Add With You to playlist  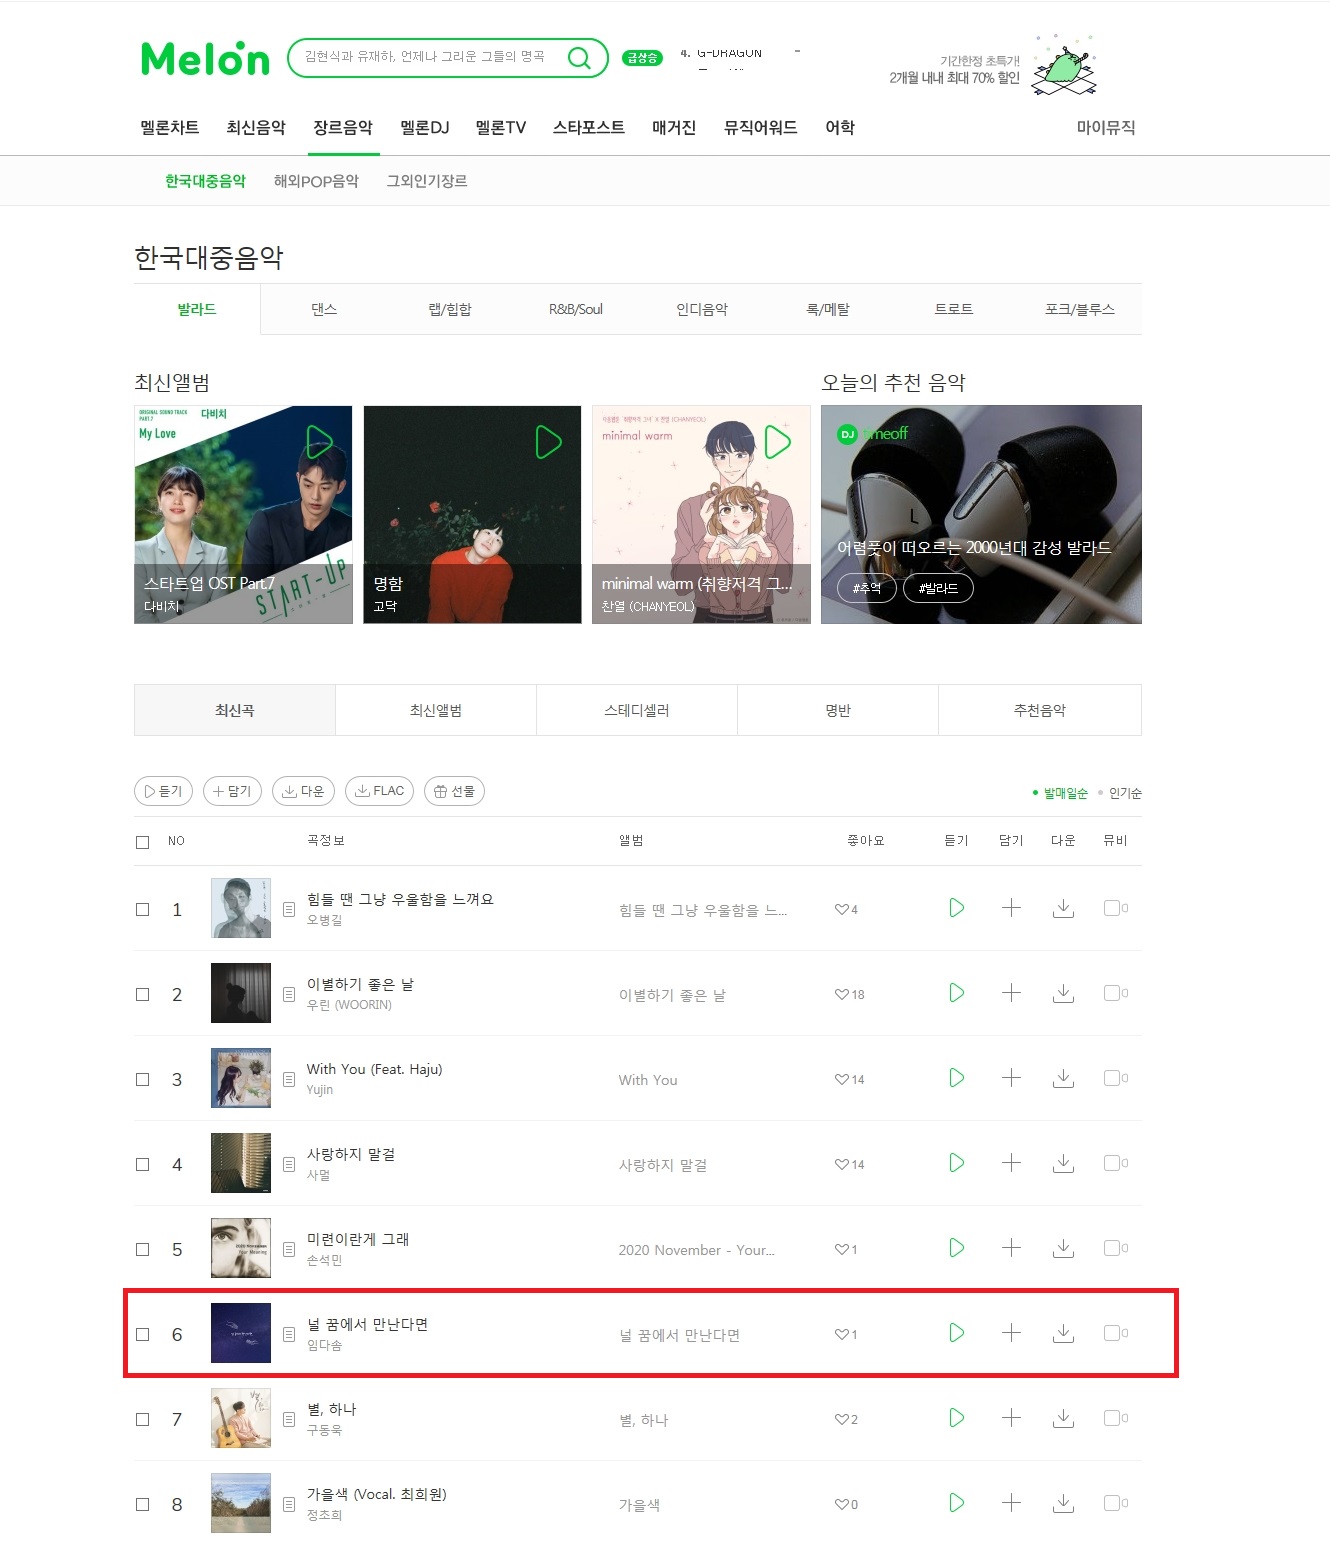[x=1011, y=1078]
